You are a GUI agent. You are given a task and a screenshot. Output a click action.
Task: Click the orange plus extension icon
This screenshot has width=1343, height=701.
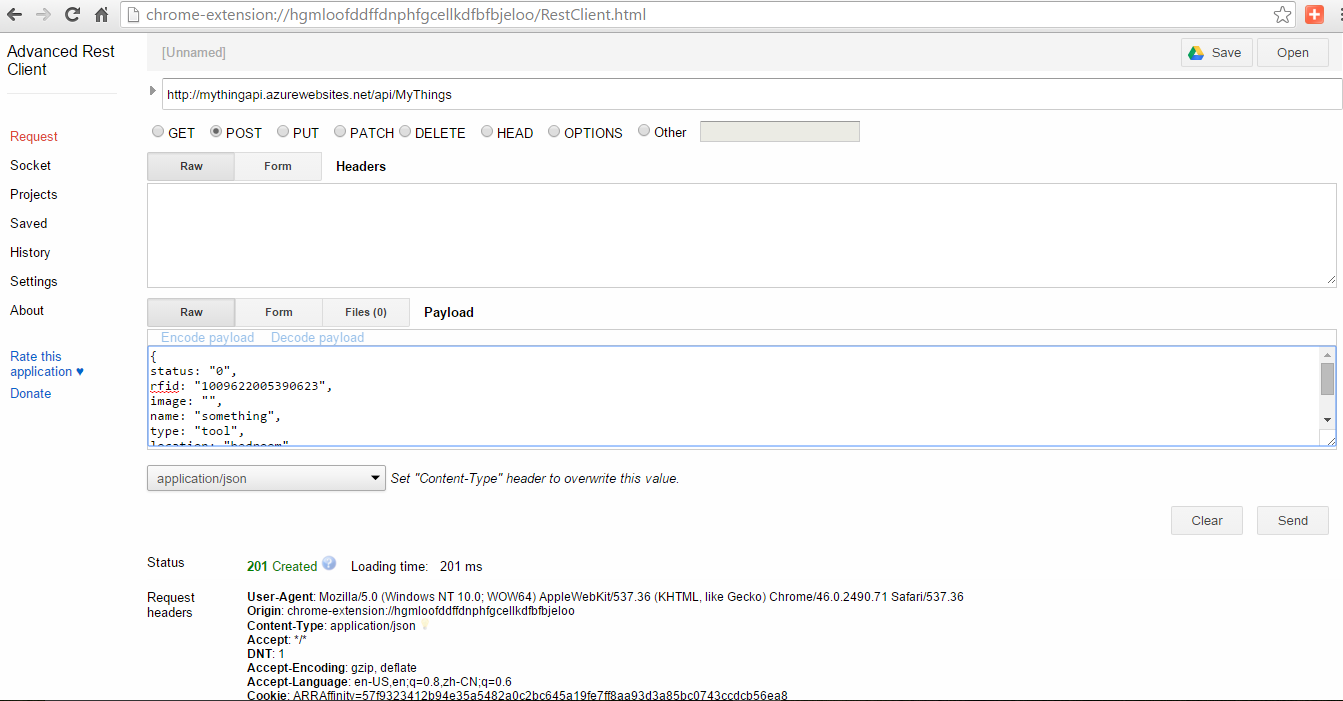click(1314, 15)
